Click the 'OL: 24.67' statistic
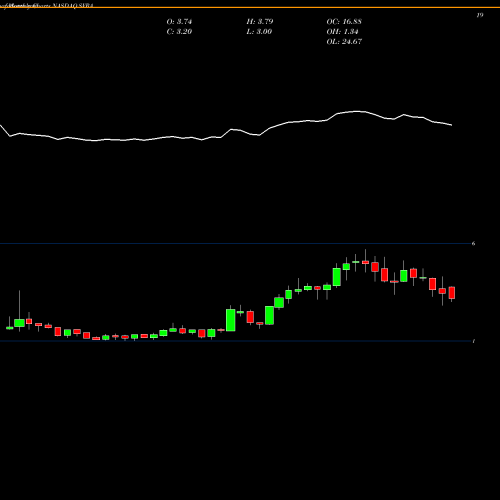500x500 pixels. click(x=344, y=42)
